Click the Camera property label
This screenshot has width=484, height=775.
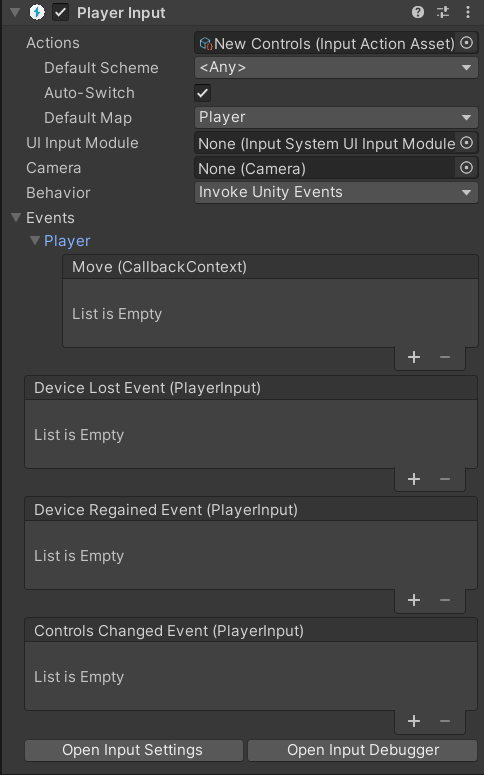click(x=53, y=168)
